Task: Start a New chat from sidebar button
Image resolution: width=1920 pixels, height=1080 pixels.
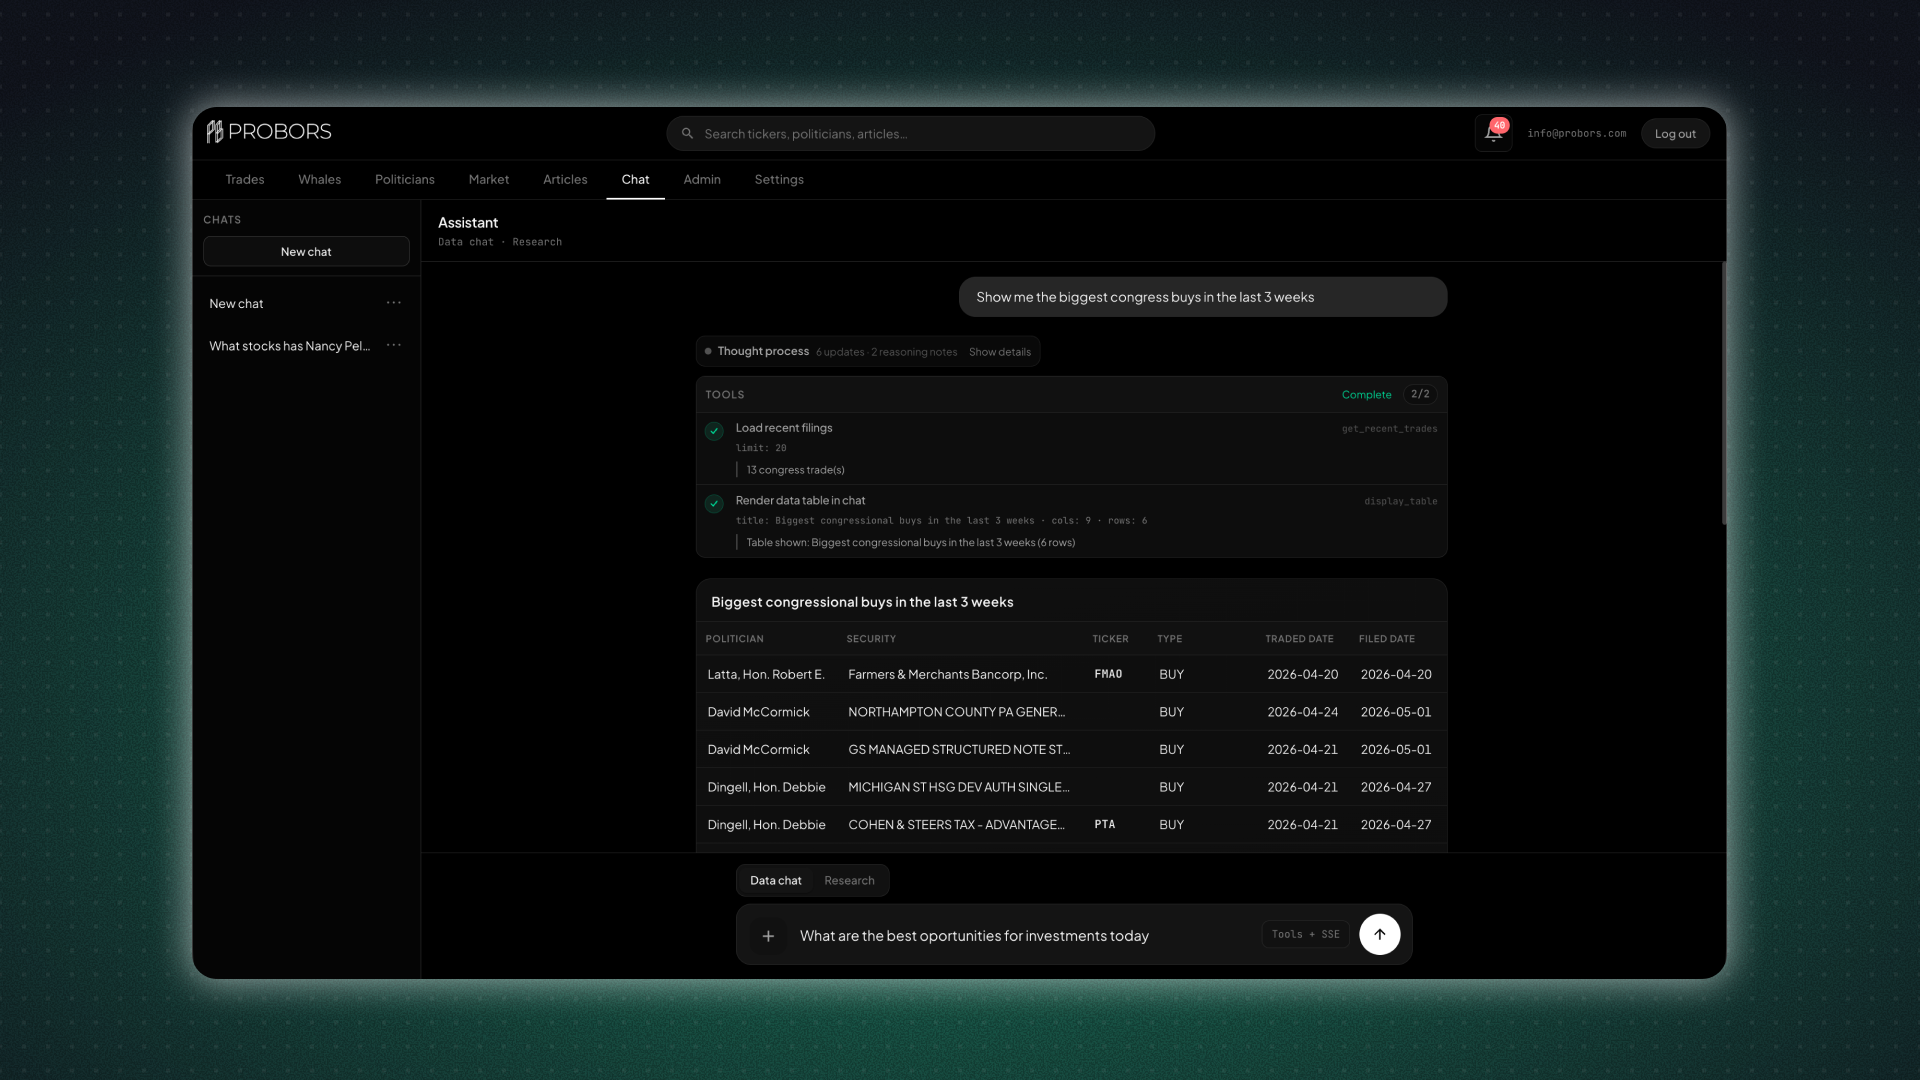Action: pyautogui.click(x=306, y=252)
